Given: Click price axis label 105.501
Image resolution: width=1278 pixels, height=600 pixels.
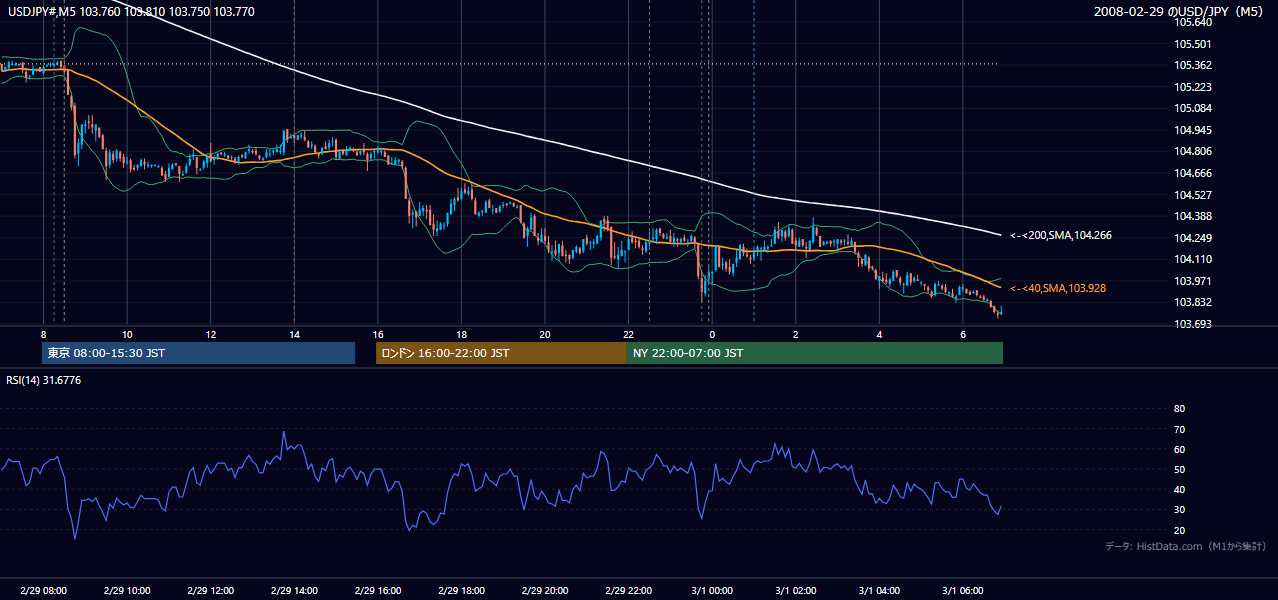Looking at the screenshot, I should 1193,44.
